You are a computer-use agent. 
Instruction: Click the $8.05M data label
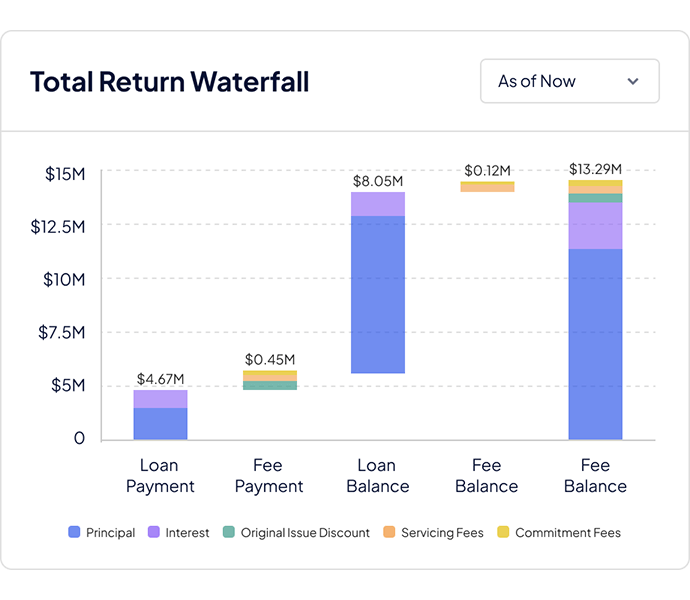378,181
